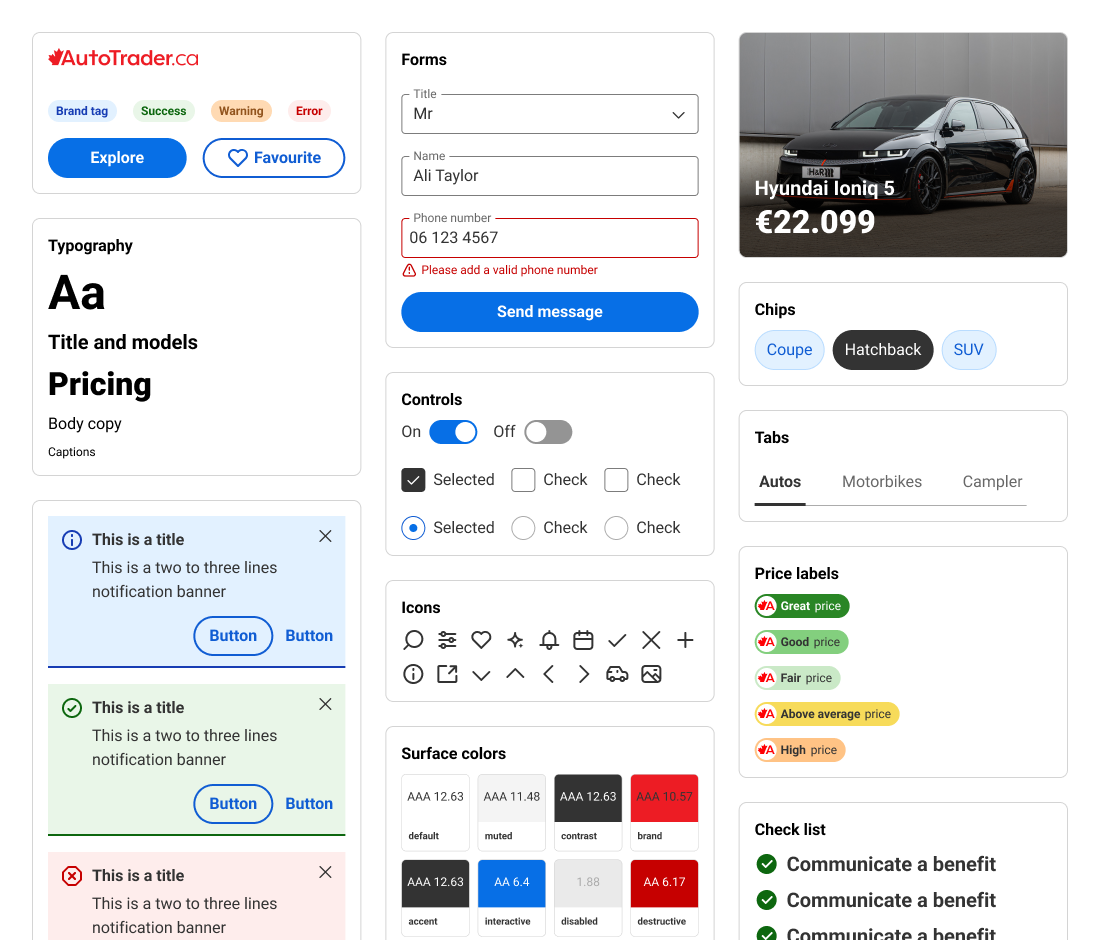Click the search magnifier icon
The height and width of the screenshot is (940, 1100).
(x=413, y=640)
